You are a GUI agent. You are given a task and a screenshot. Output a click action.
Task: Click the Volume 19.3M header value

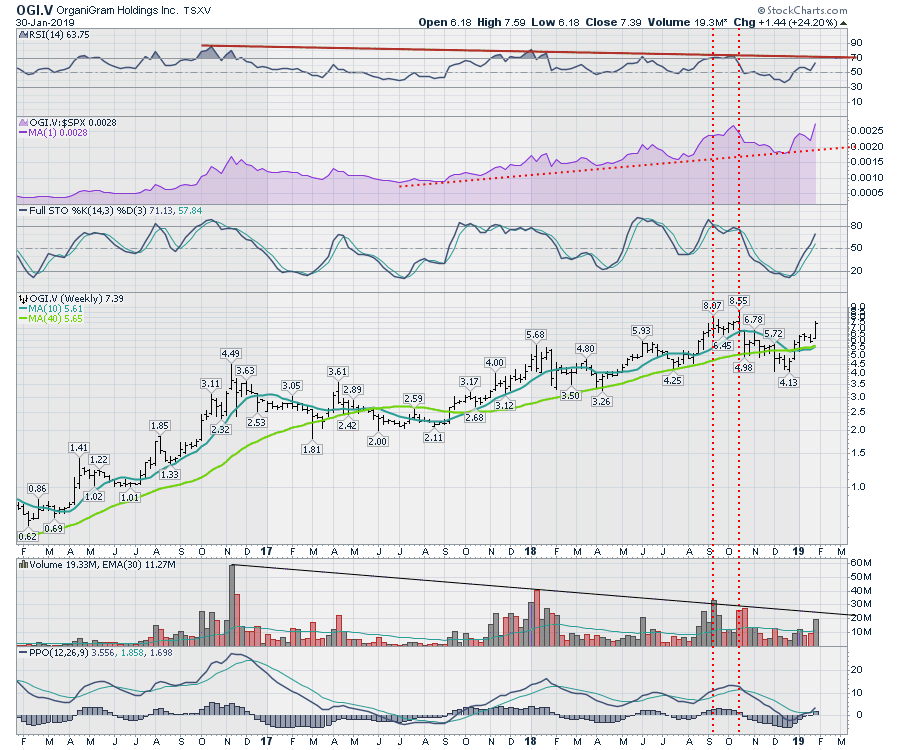point(688,22)
